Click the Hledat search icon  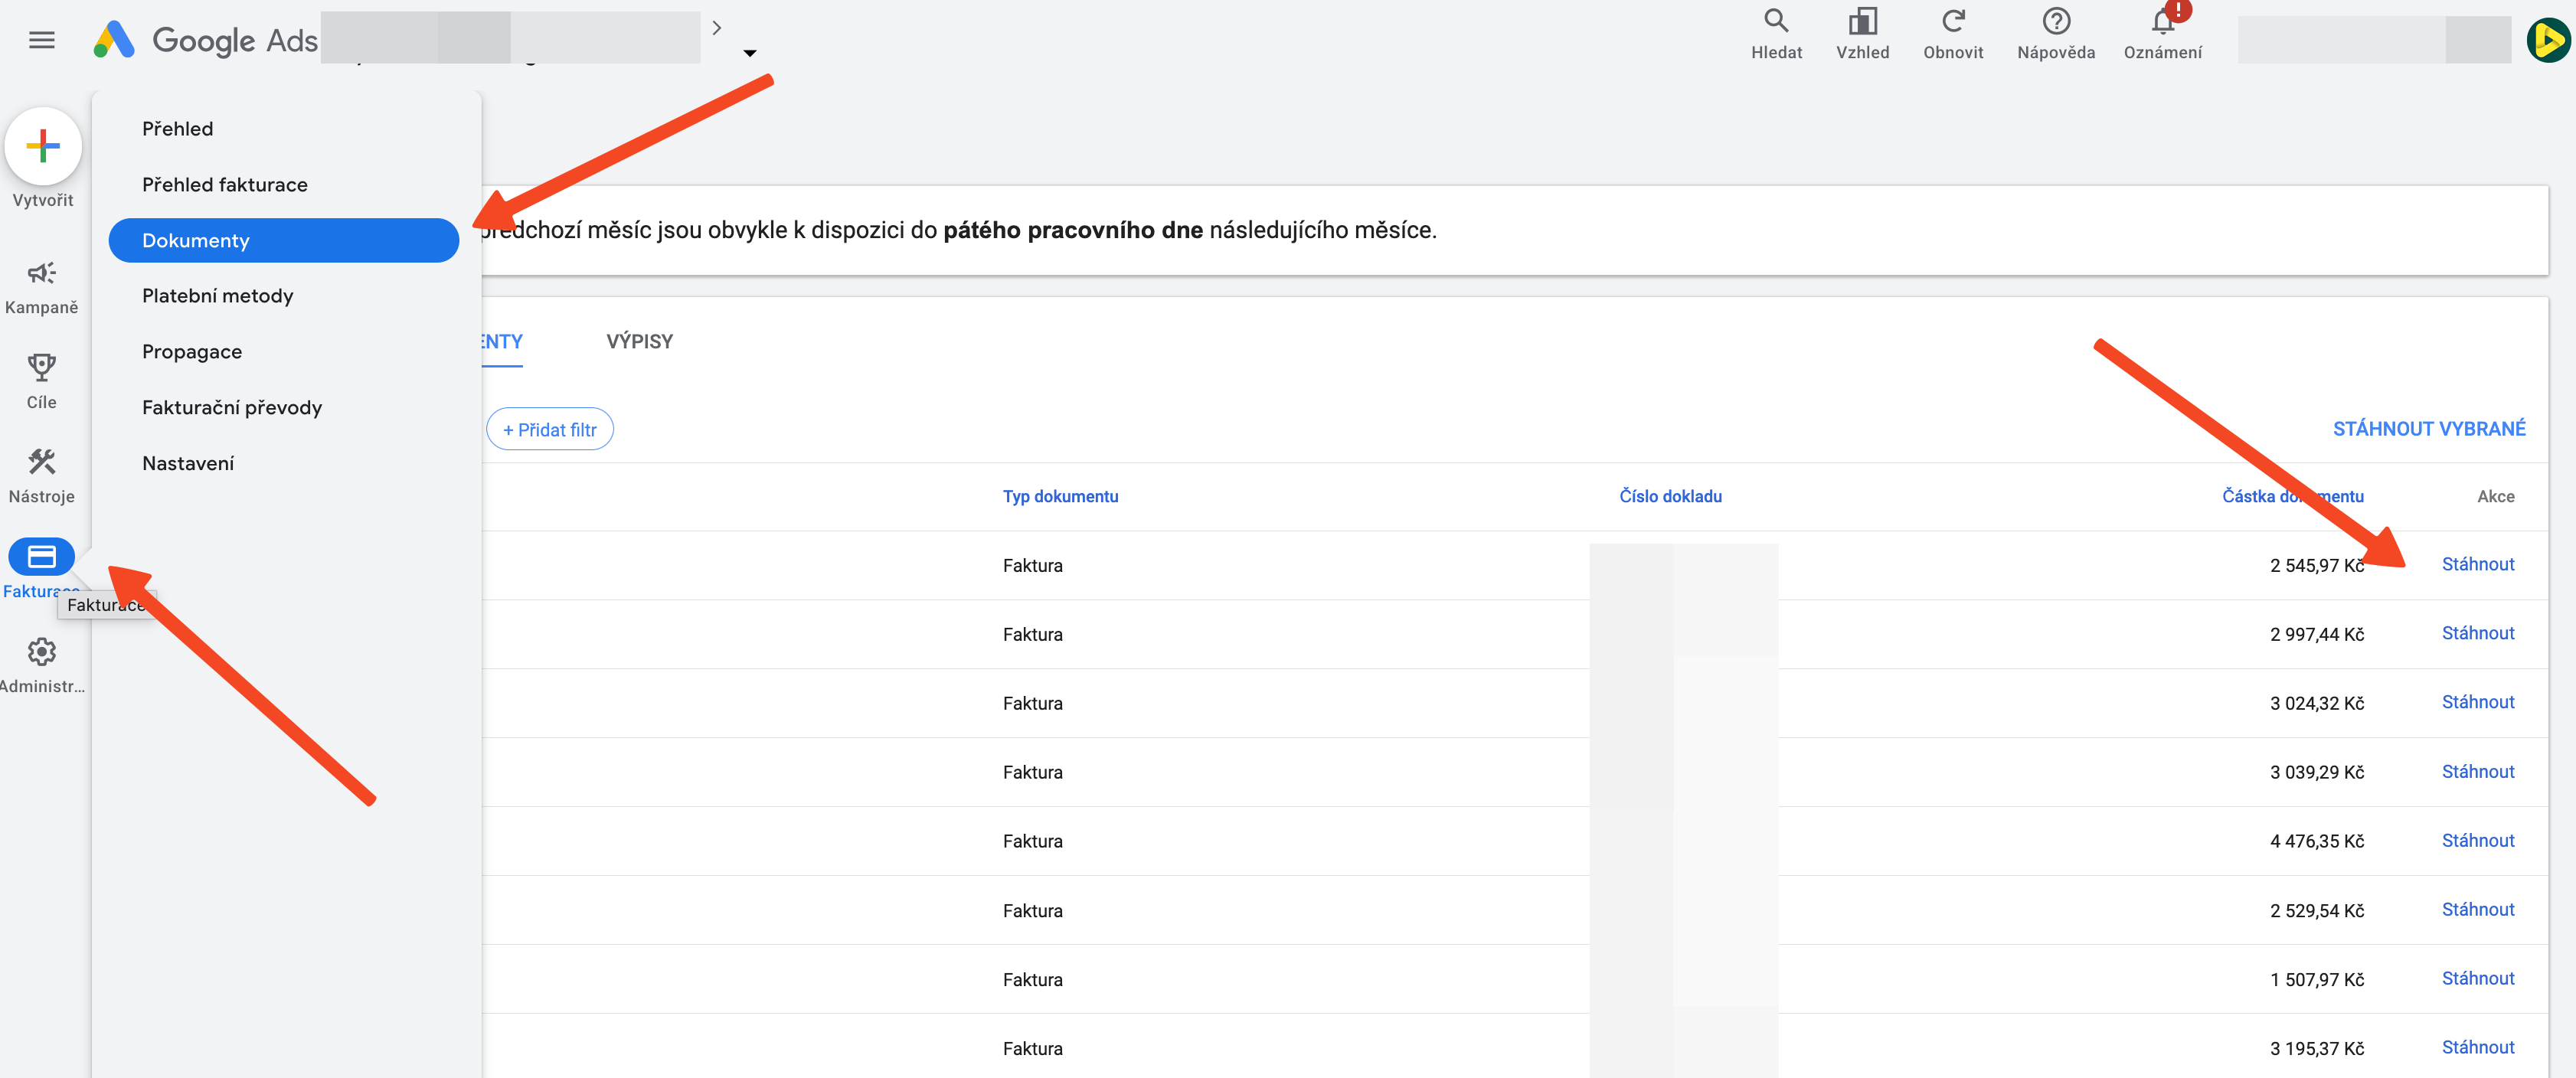tap(1776, 21)
